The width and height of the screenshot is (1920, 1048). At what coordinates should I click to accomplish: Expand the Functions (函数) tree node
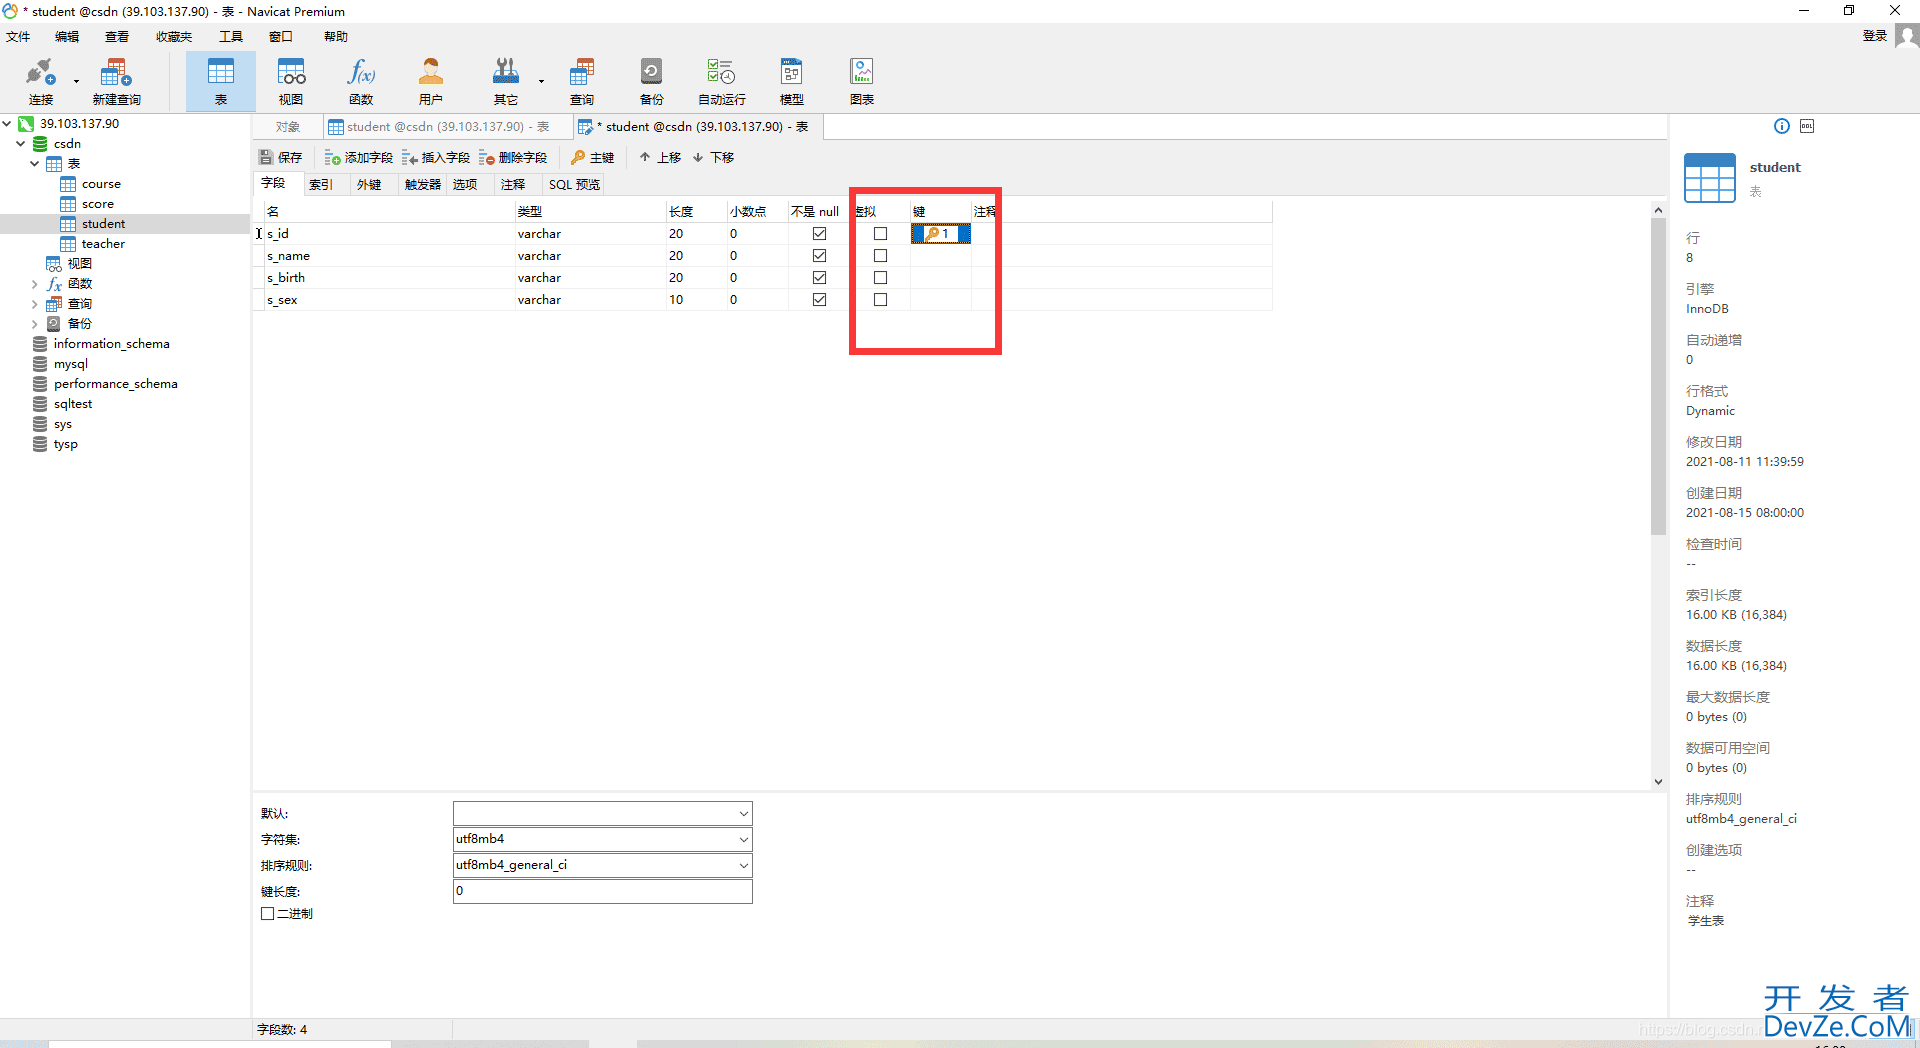coord(34,284)
